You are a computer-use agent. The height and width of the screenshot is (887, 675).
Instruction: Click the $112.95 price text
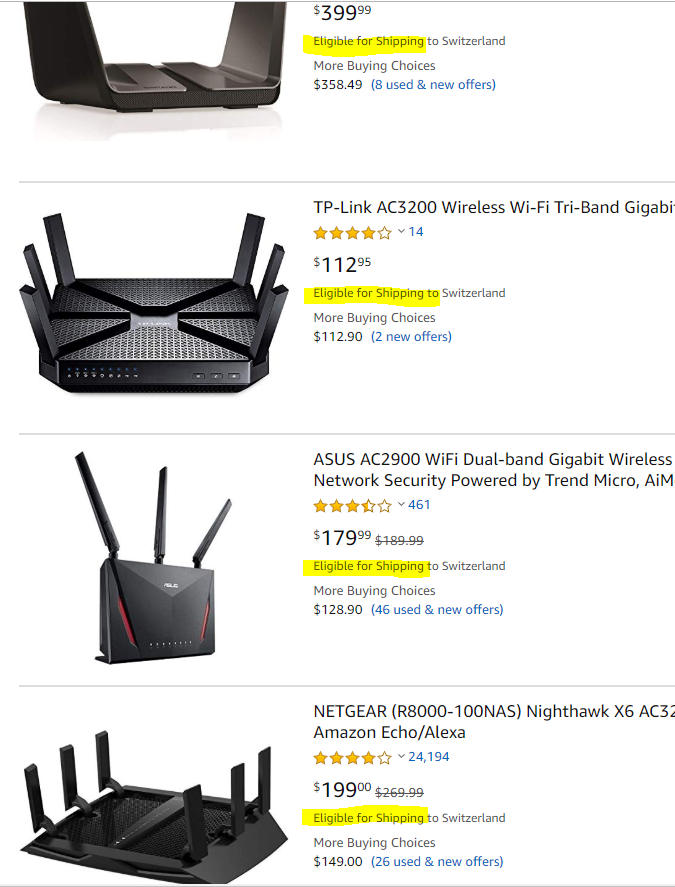[340, 262]
